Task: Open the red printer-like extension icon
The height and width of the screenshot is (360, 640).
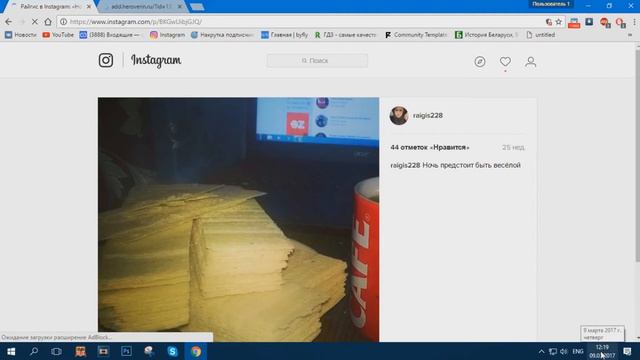Action: 574,23
